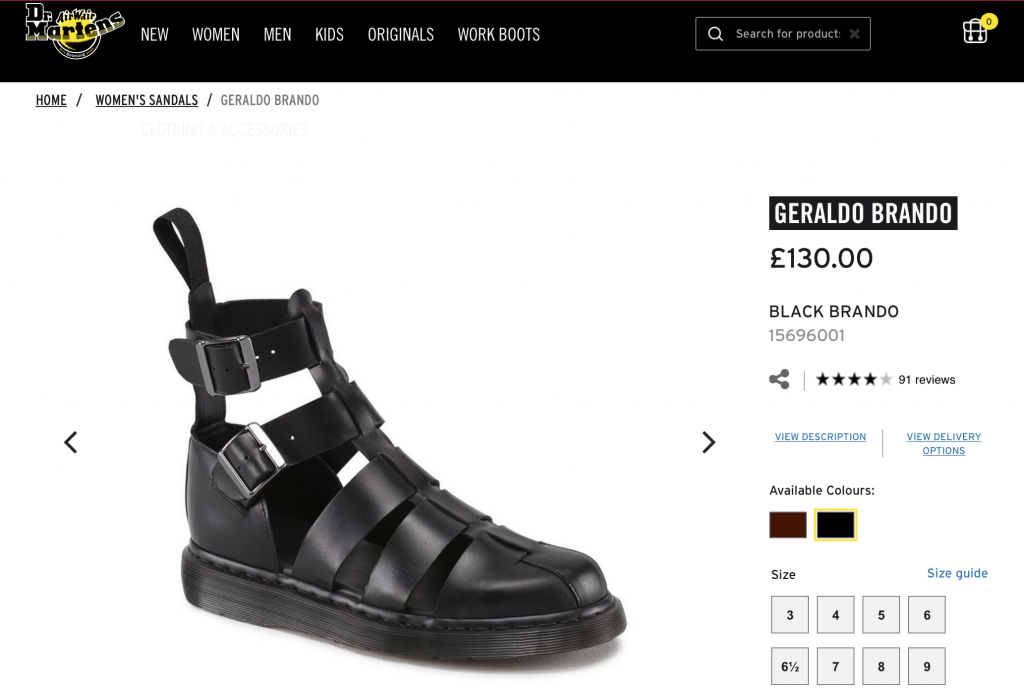This screenshot has height=690, width=1024.
Task: Open the WOMEN menu
Action: point(216,34)
